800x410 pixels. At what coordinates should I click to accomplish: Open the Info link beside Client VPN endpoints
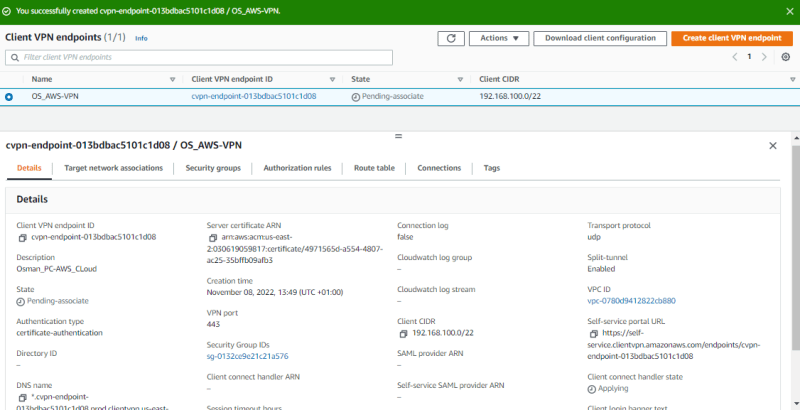pos(141,38)
